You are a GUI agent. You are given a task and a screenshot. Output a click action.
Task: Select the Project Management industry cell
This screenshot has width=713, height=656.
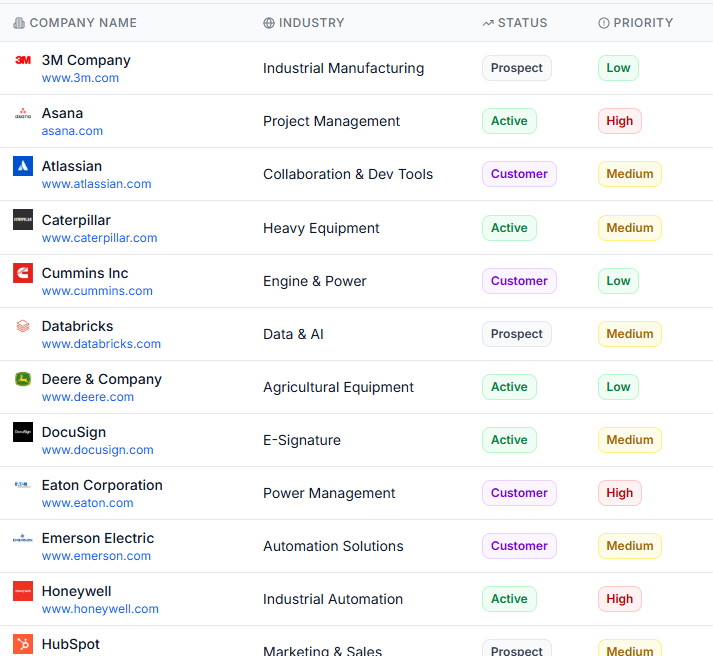pyautogui.click(x=331, y=121)
